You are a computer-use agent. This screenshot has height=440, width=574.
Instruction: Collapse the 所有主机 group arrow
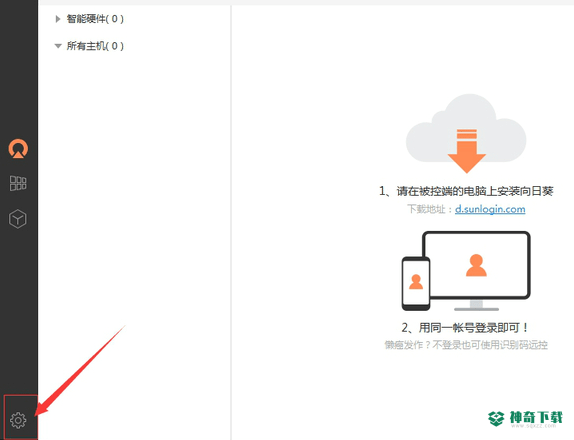pos(58,46)
